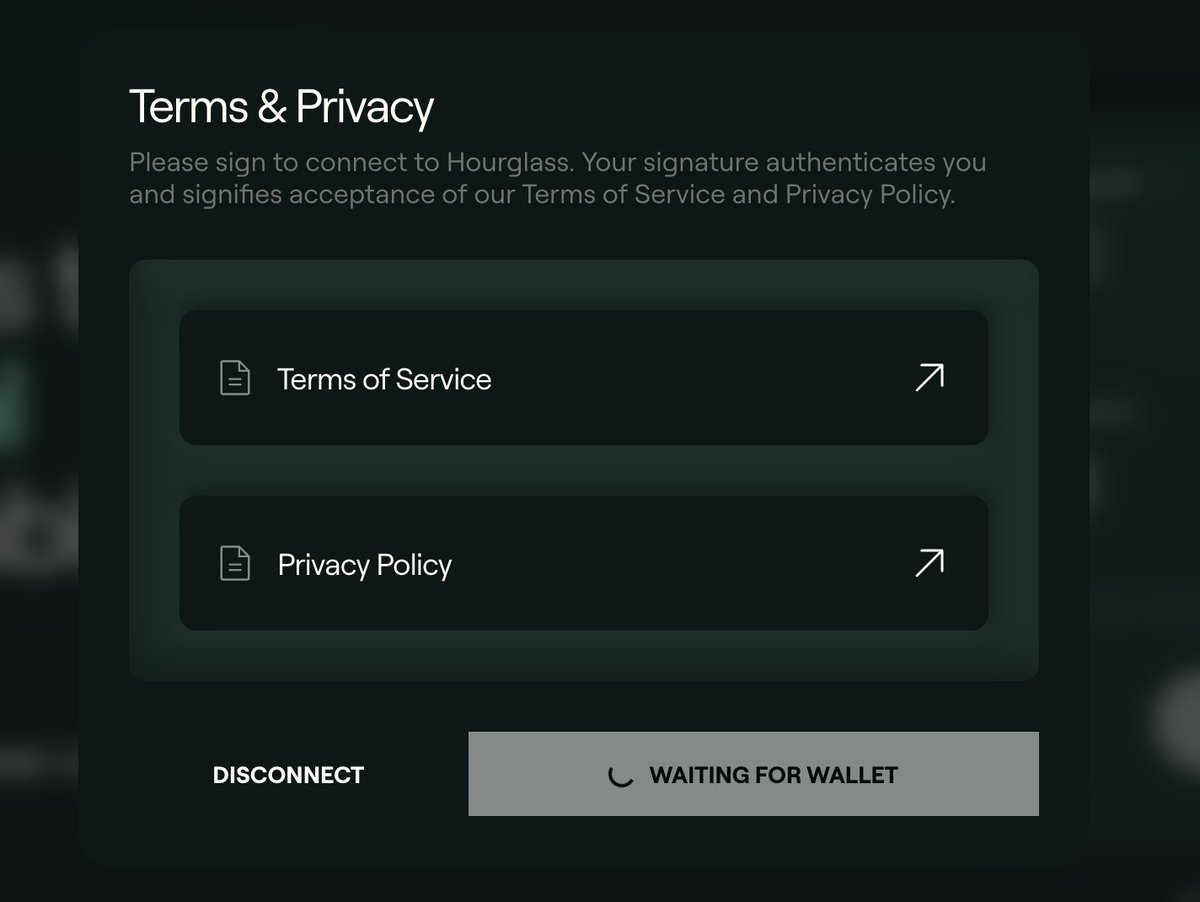Click 'Privacy Policy' in the description sentence
1200x902 pixels.
[x=866, y=194]
